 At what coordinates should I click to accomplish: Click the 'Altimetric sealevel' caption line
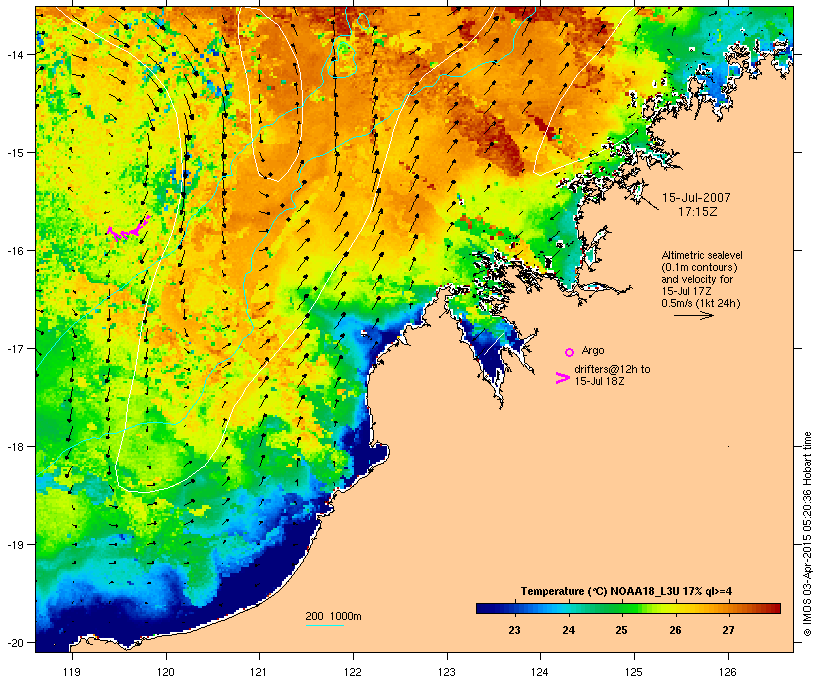[702, 255]
